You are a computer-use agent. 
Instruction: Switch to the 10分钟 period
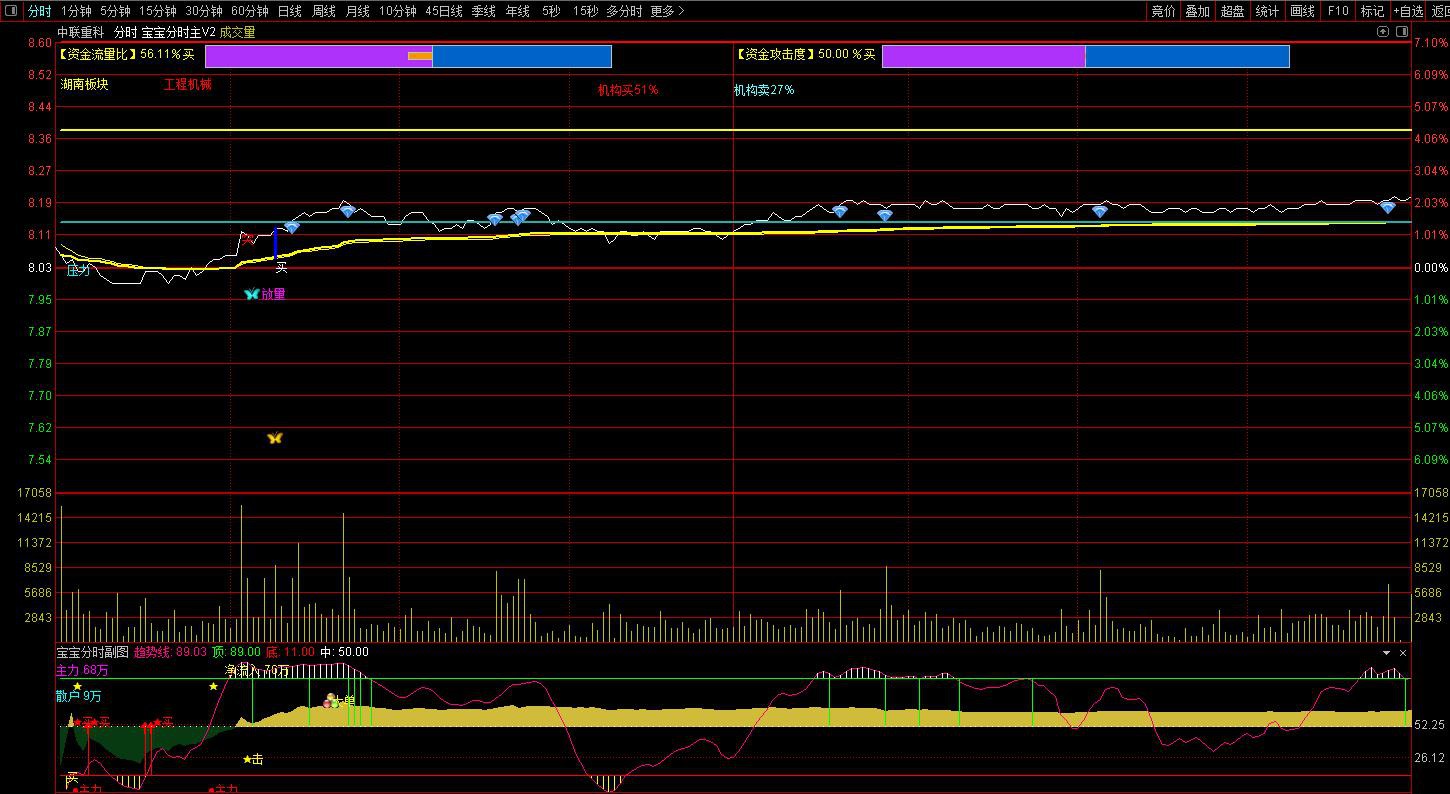coord(397,11)
